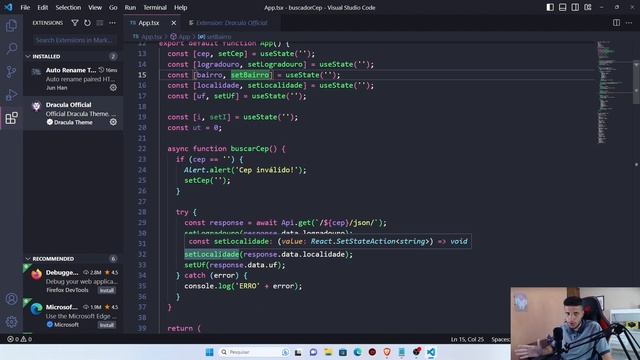Open Dracula Official manage gear

pyautogui.click(x=113, y=122)
